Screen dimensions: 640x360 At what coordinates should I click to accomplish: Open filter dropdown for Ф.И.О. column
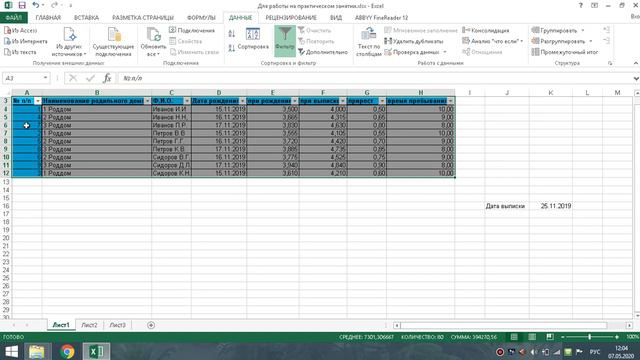tap(187, 101)
